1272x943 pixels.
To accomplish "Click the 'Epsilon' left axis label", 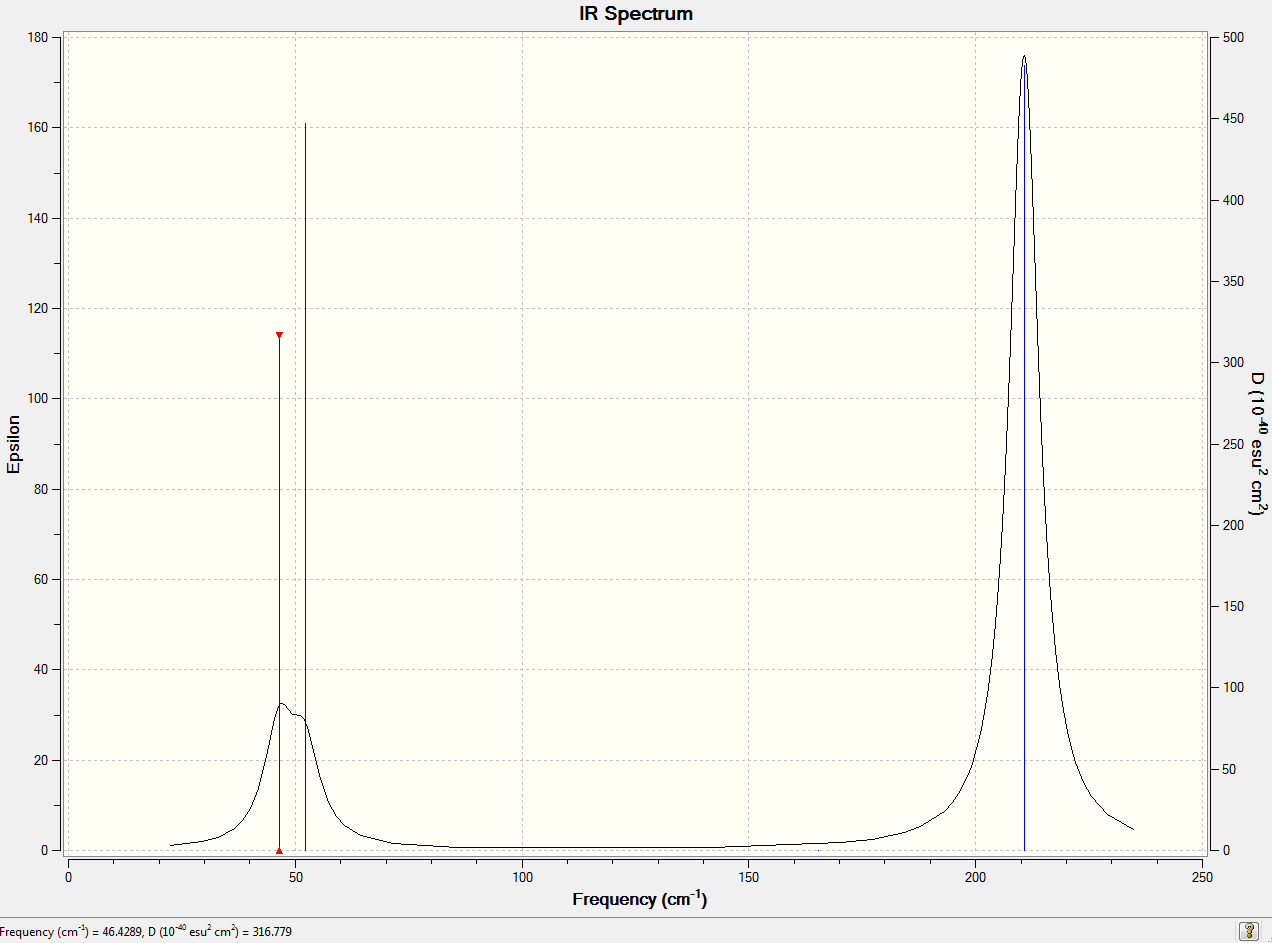I will [x=14, y=444].
